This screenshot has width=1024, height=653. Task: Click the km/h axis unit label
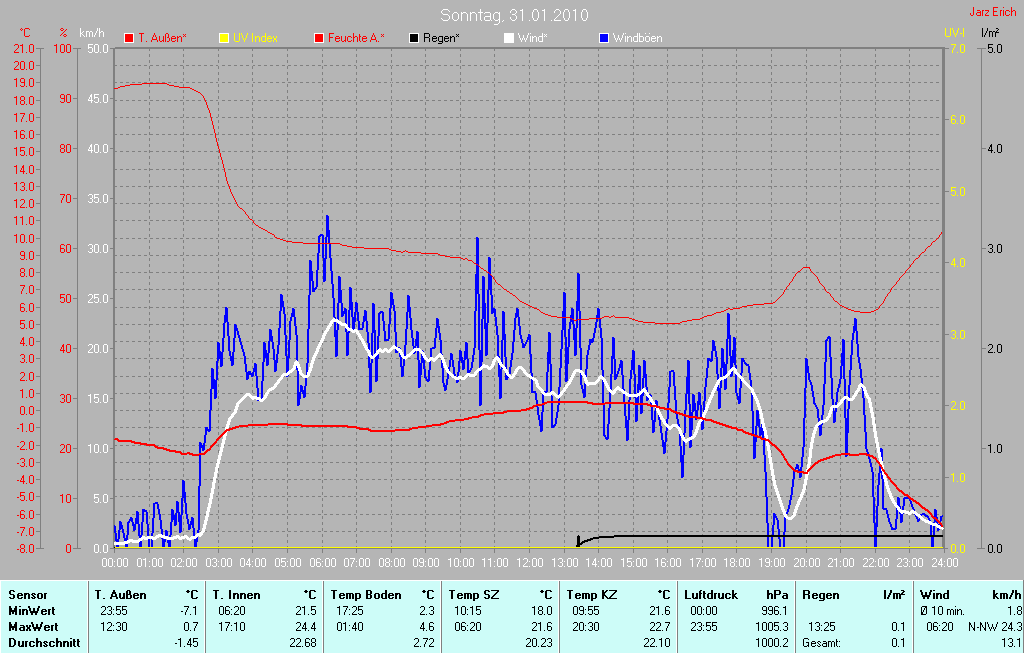(x=91, y=33)
